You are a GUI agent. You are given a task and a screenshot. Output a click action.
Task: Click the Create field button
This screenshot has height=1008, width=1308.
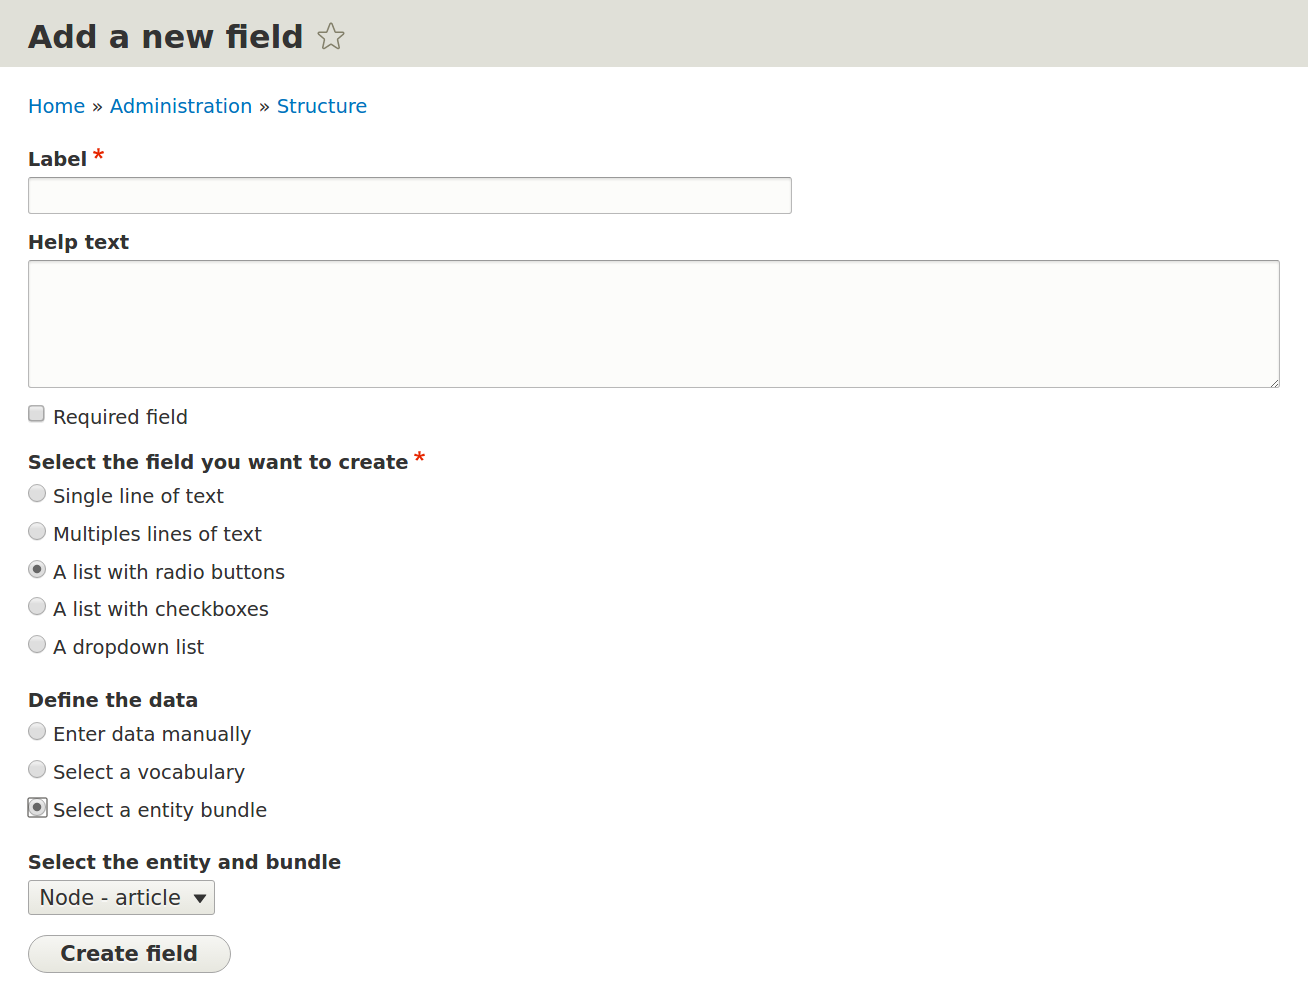(x=129, y=954)
